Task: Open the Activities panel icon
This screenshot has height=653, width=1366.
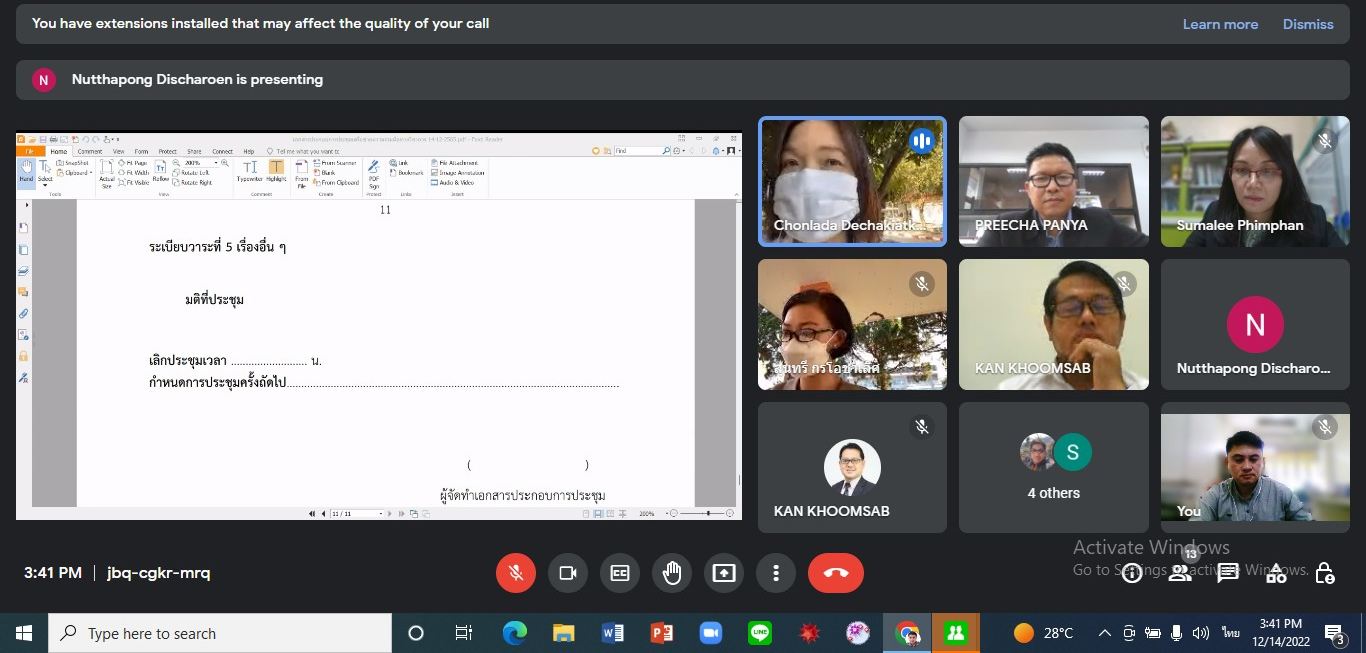Action: (1276, 573)
